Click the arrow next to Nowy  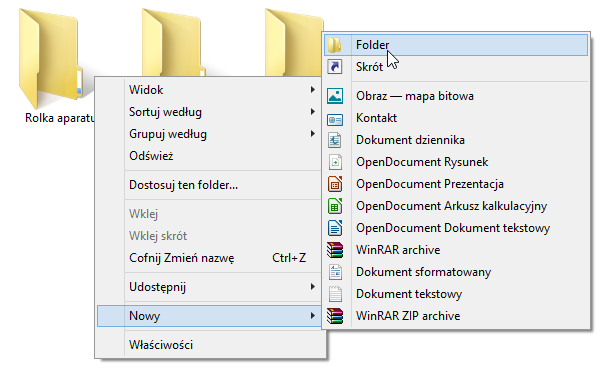click(x=313, y=316)
